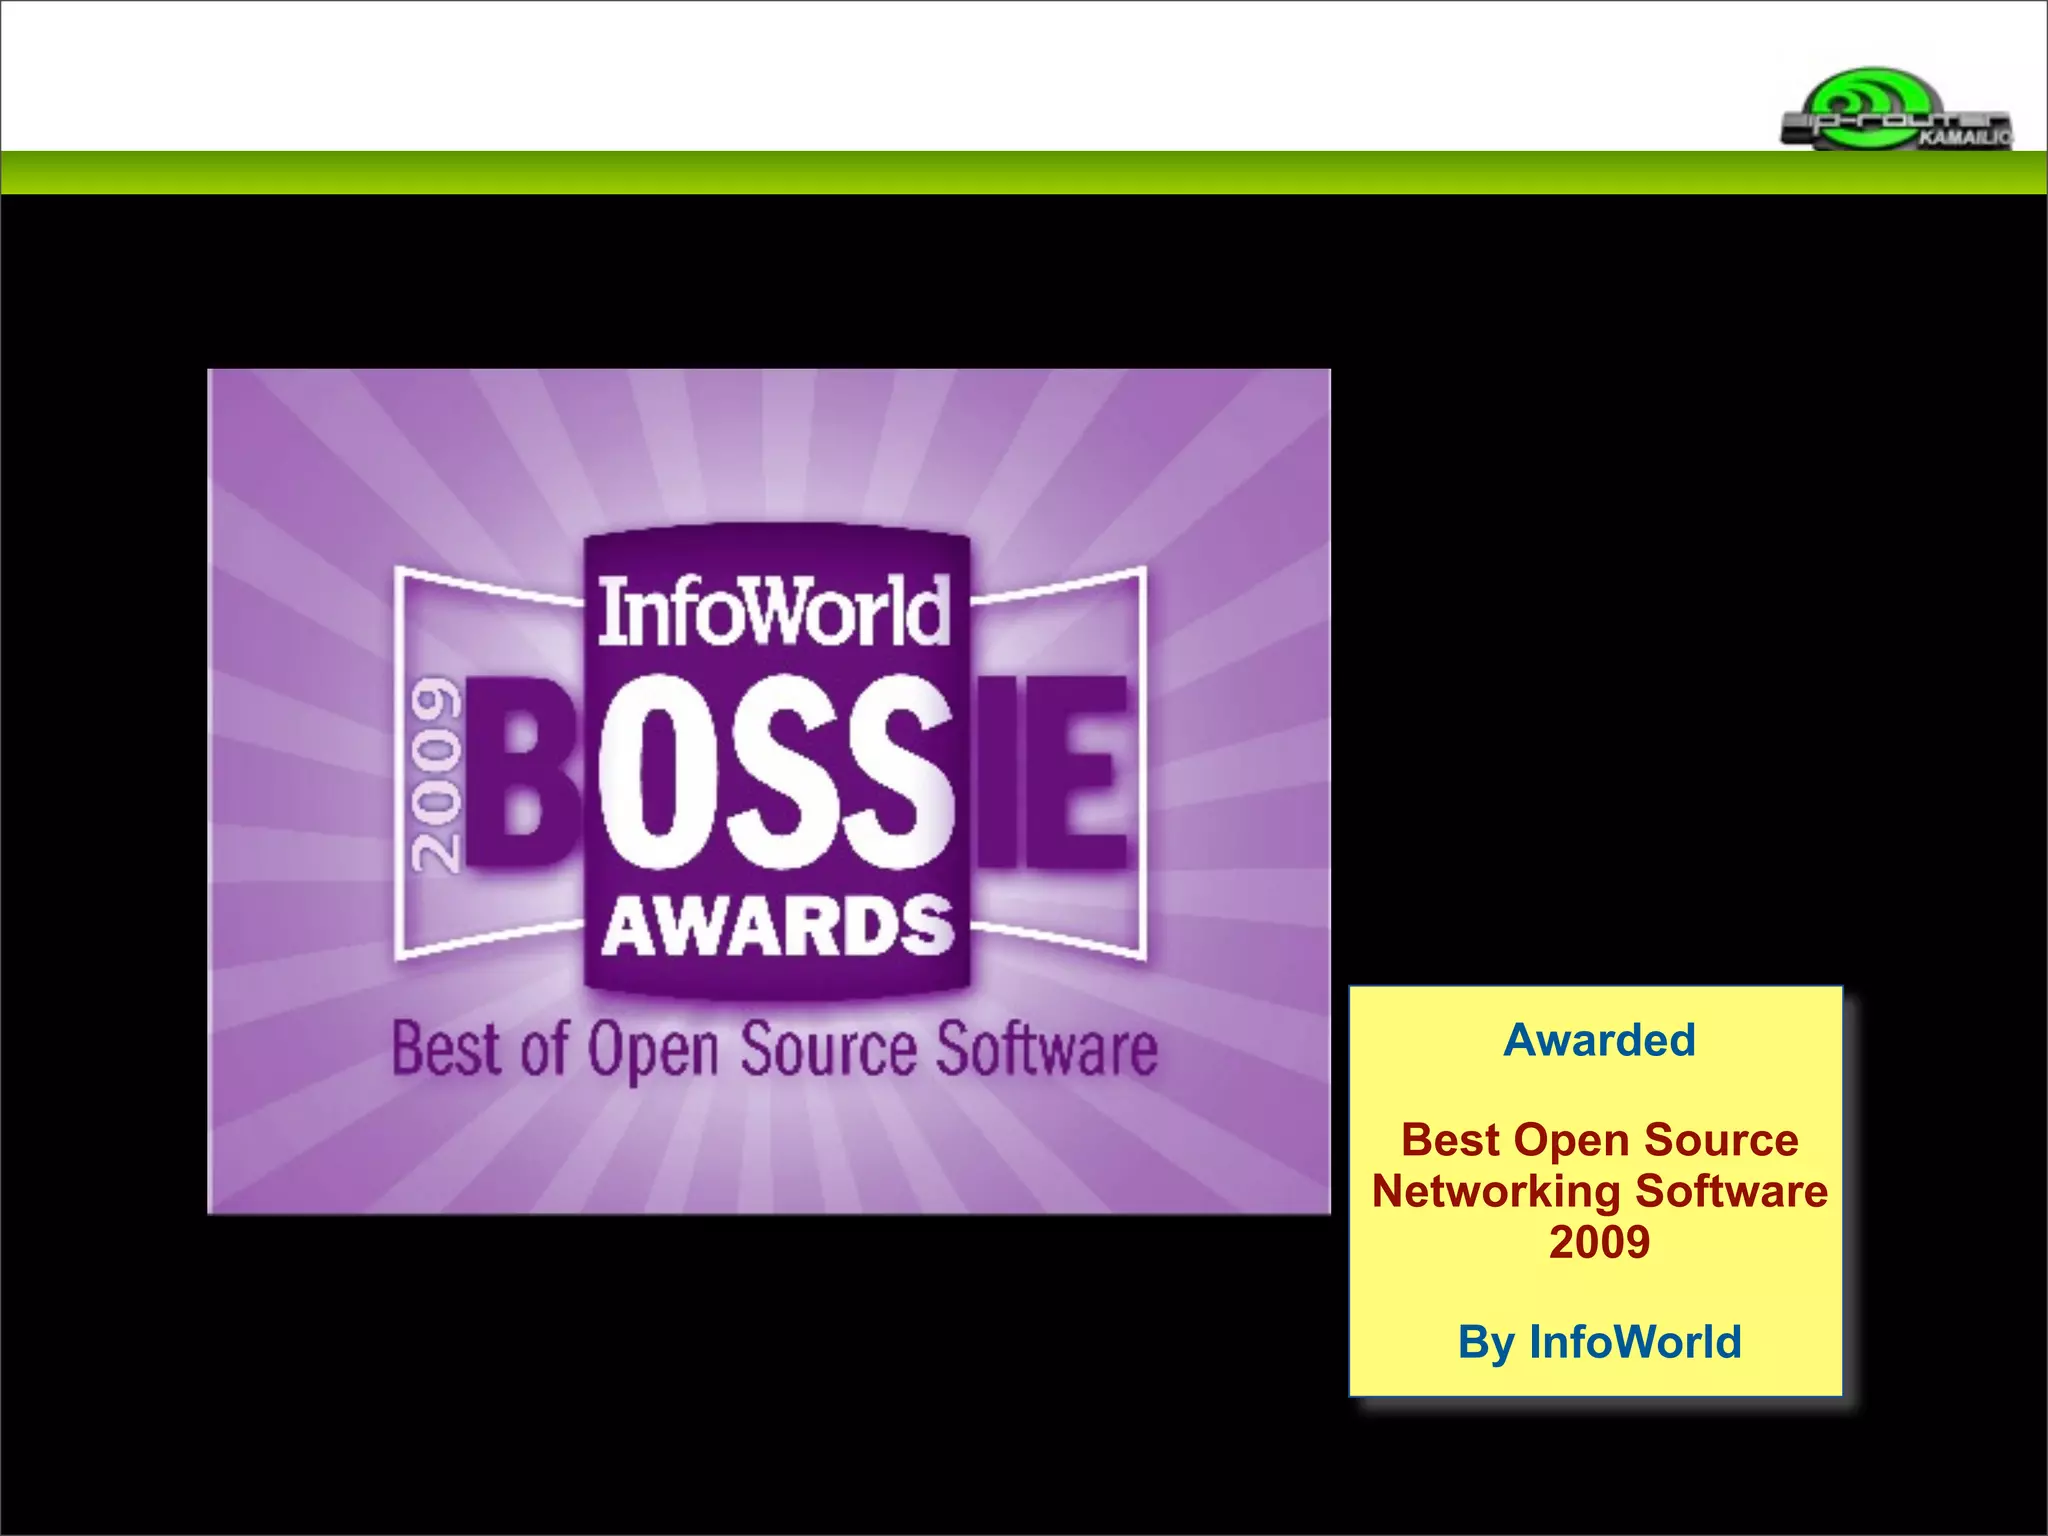Click the sip-router Kamailio logo

[1896, 110]
